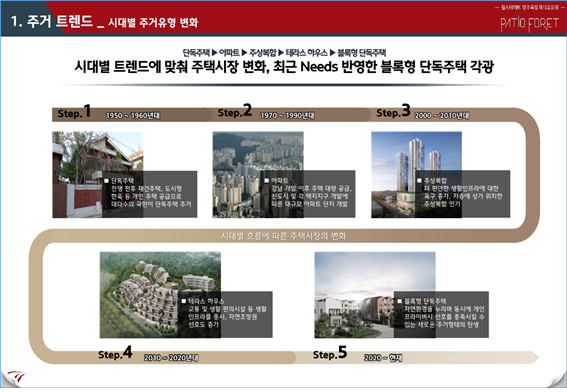Click the Step.4 label
The width and height of the screenshot is (567, 392).
pos(115,353)
